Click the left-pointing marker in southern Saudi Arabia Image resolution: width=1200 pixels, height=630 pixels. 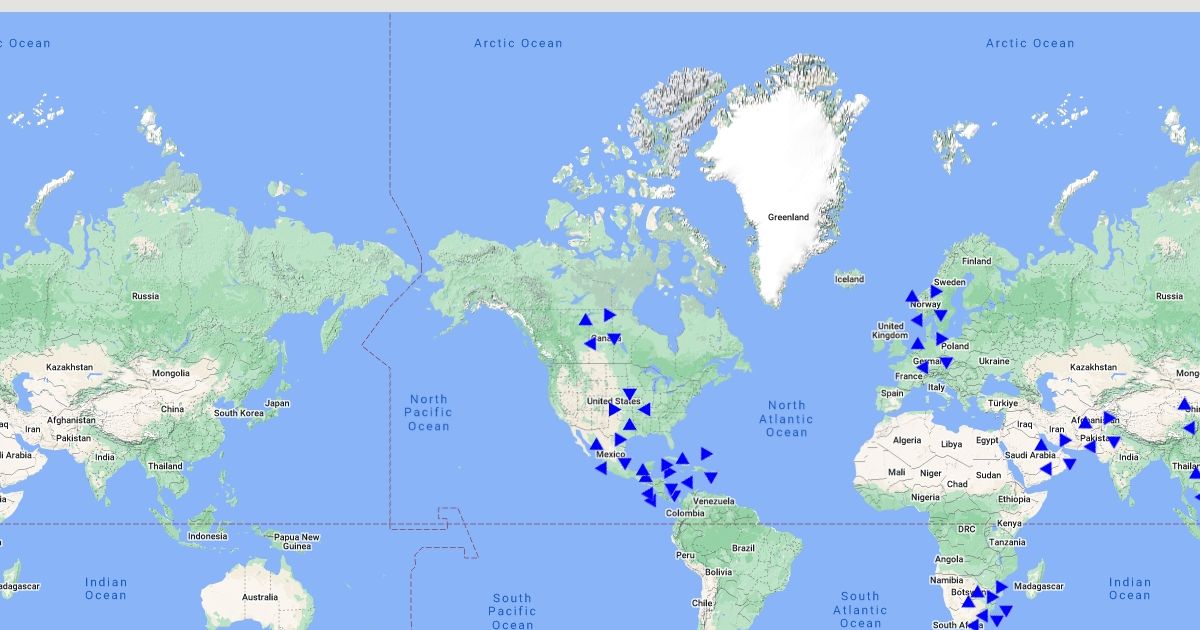(x=1046, y=468)
